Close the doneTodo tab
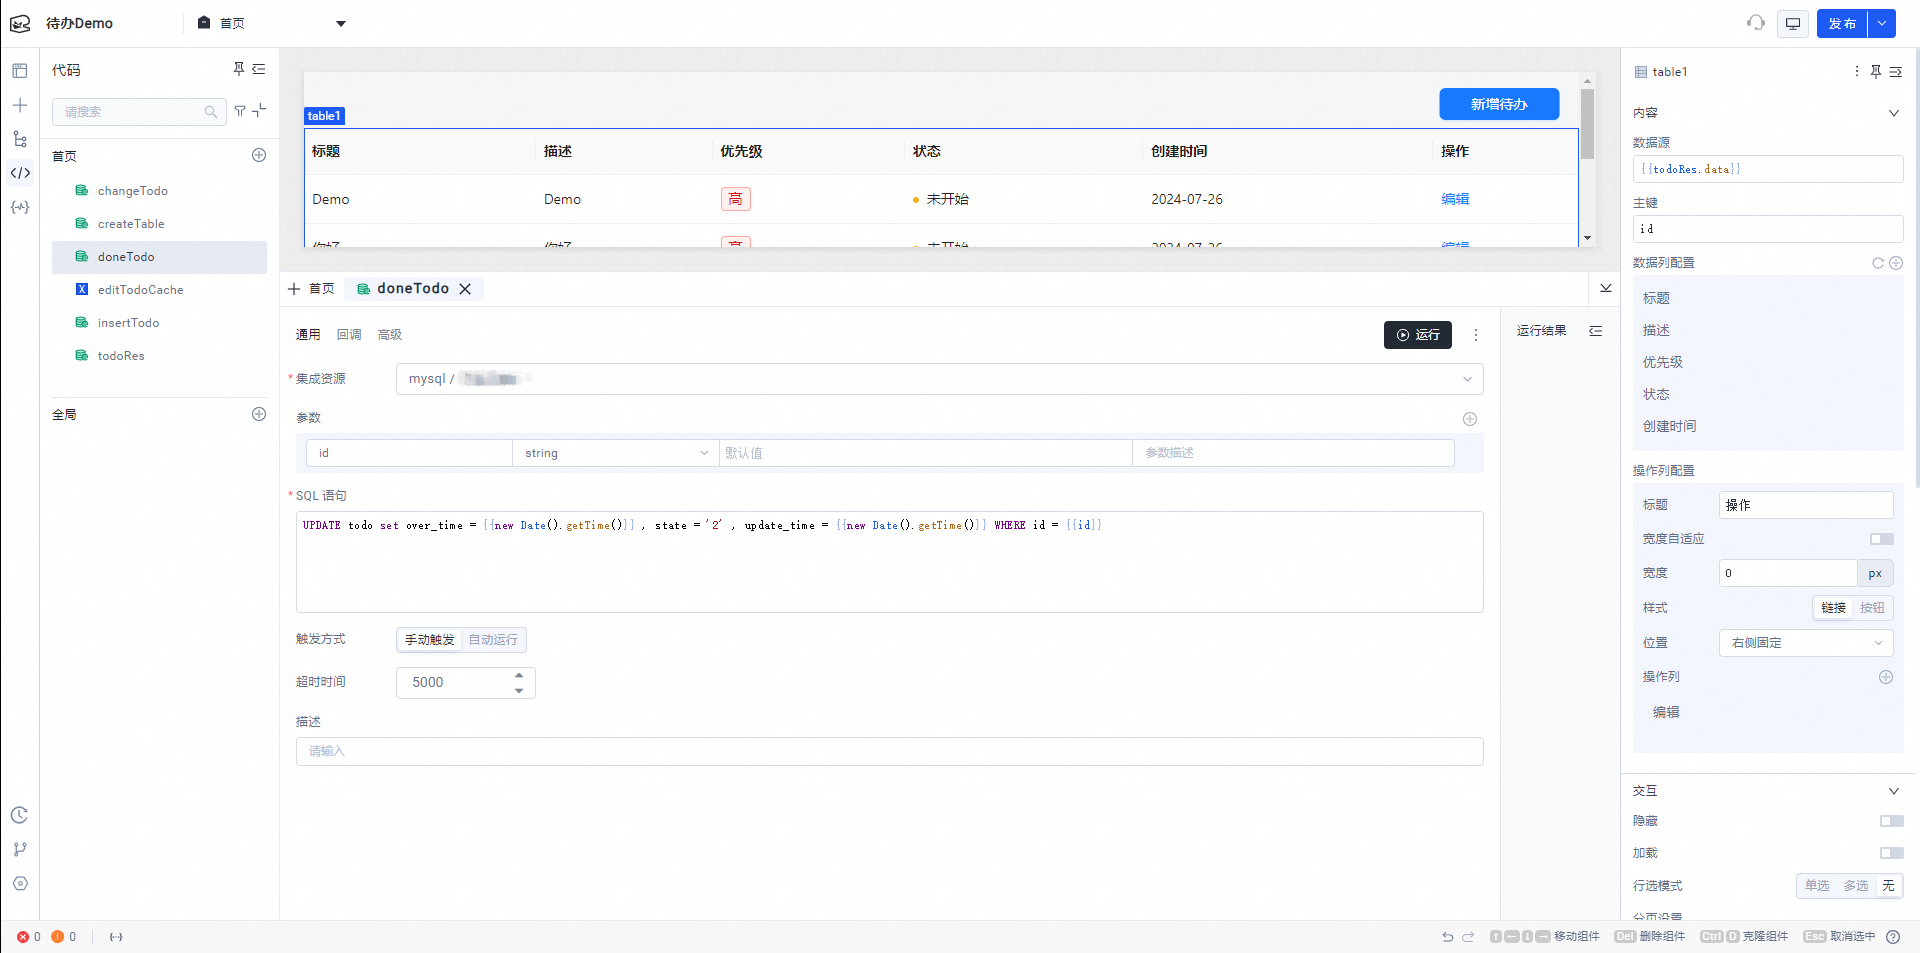The width and height of the screenshot is (1920, 953). 465,289
